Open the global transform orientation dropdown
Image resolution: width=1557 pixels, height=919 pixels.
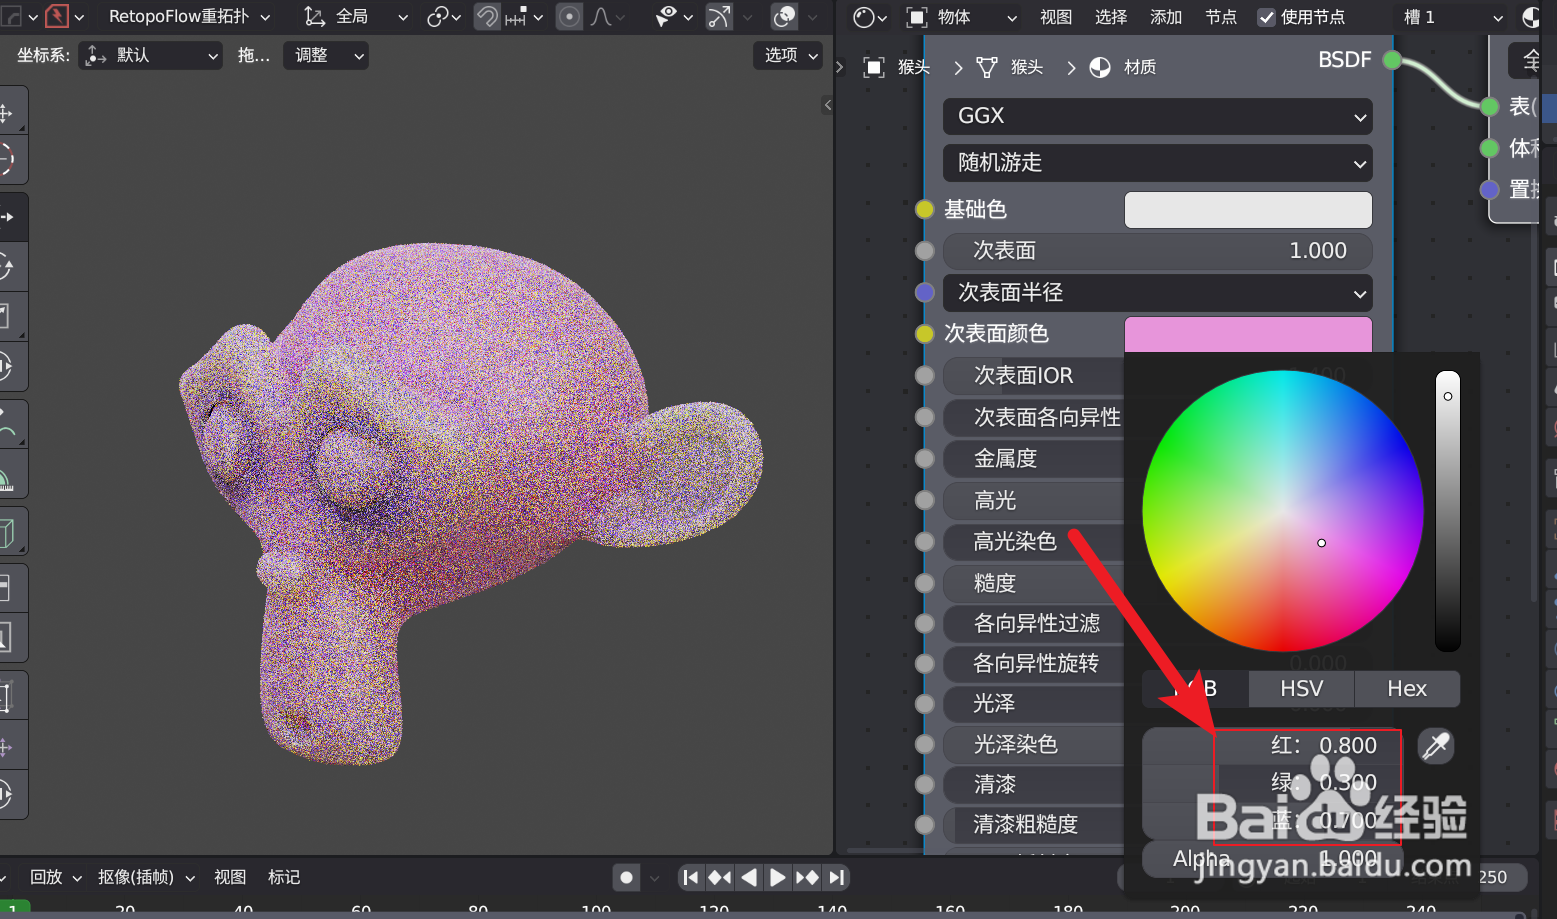coord(356,17)
